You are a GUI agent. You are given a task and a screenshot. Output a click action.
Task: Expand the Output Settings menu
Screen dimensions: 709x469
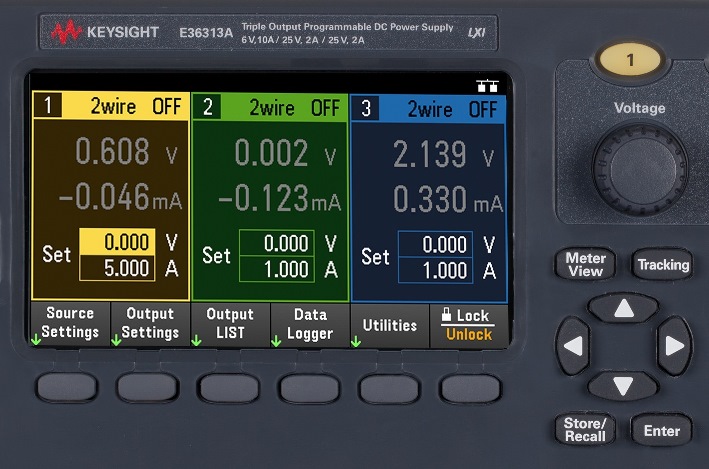[150, 324]
